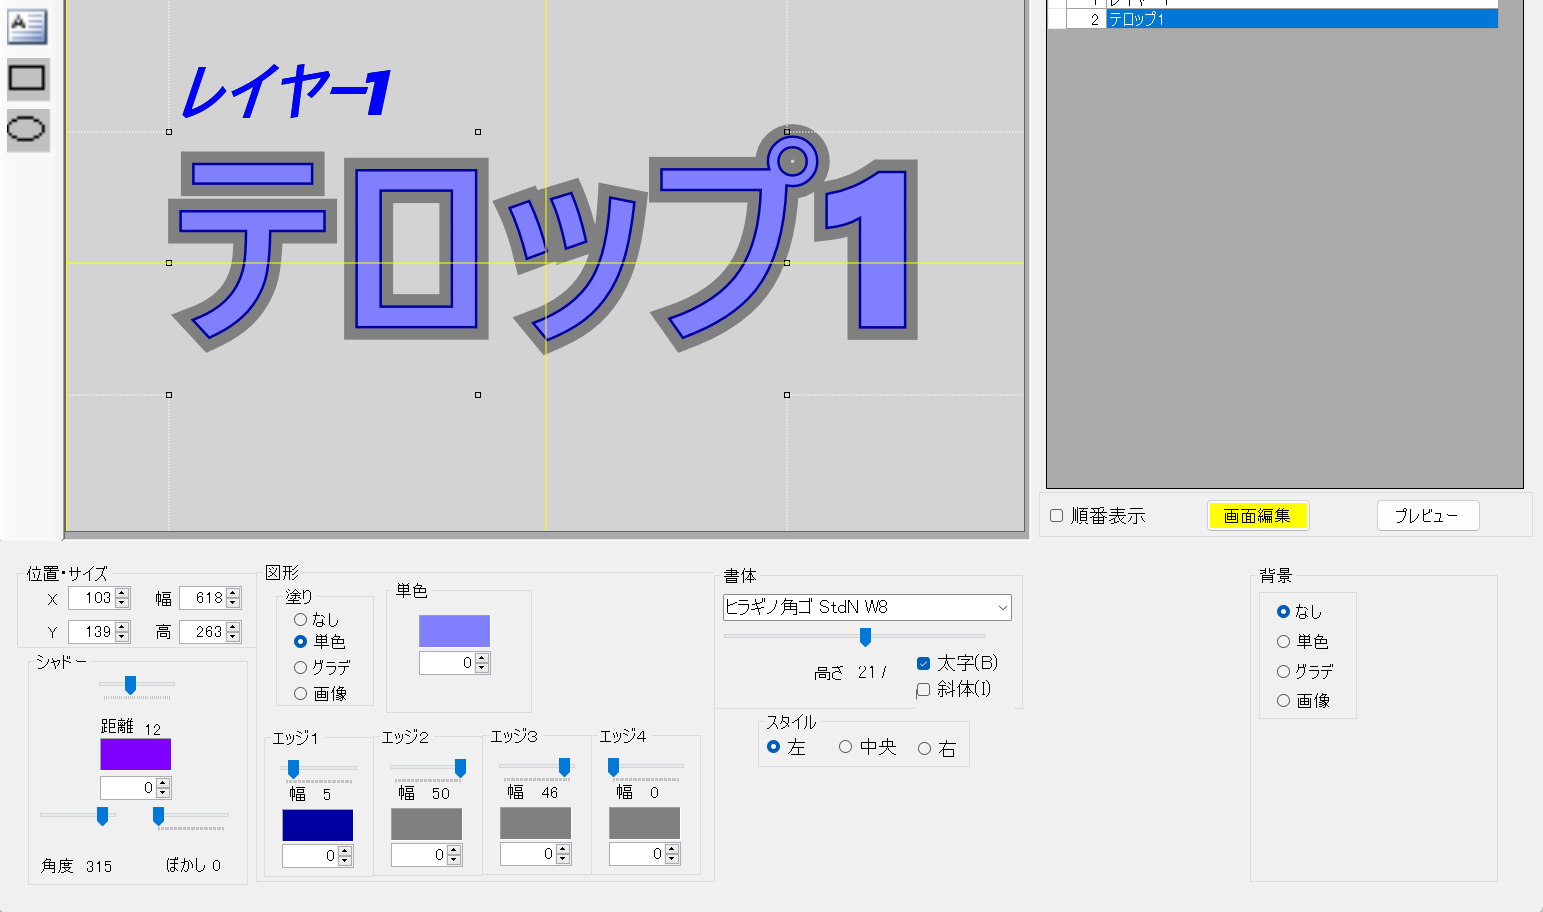
Task: Click the shadow 角度 slider handle
Action: (102, 816)
